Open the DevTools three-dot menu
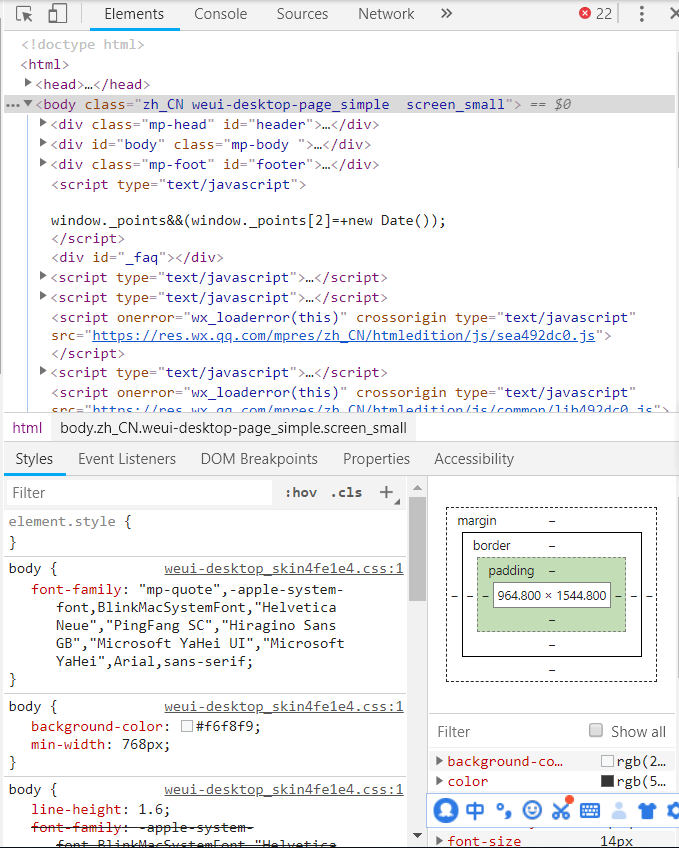 point(642,14)
